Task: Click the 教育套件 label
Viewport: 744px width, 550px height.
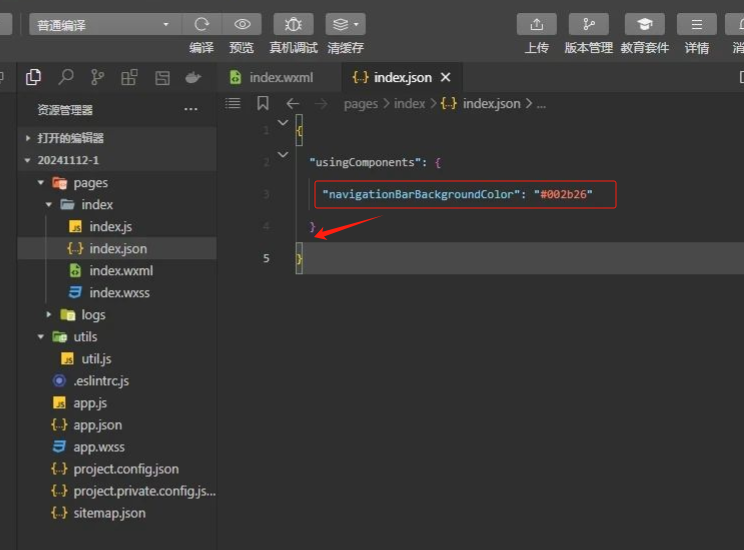Action: point(644,48)
